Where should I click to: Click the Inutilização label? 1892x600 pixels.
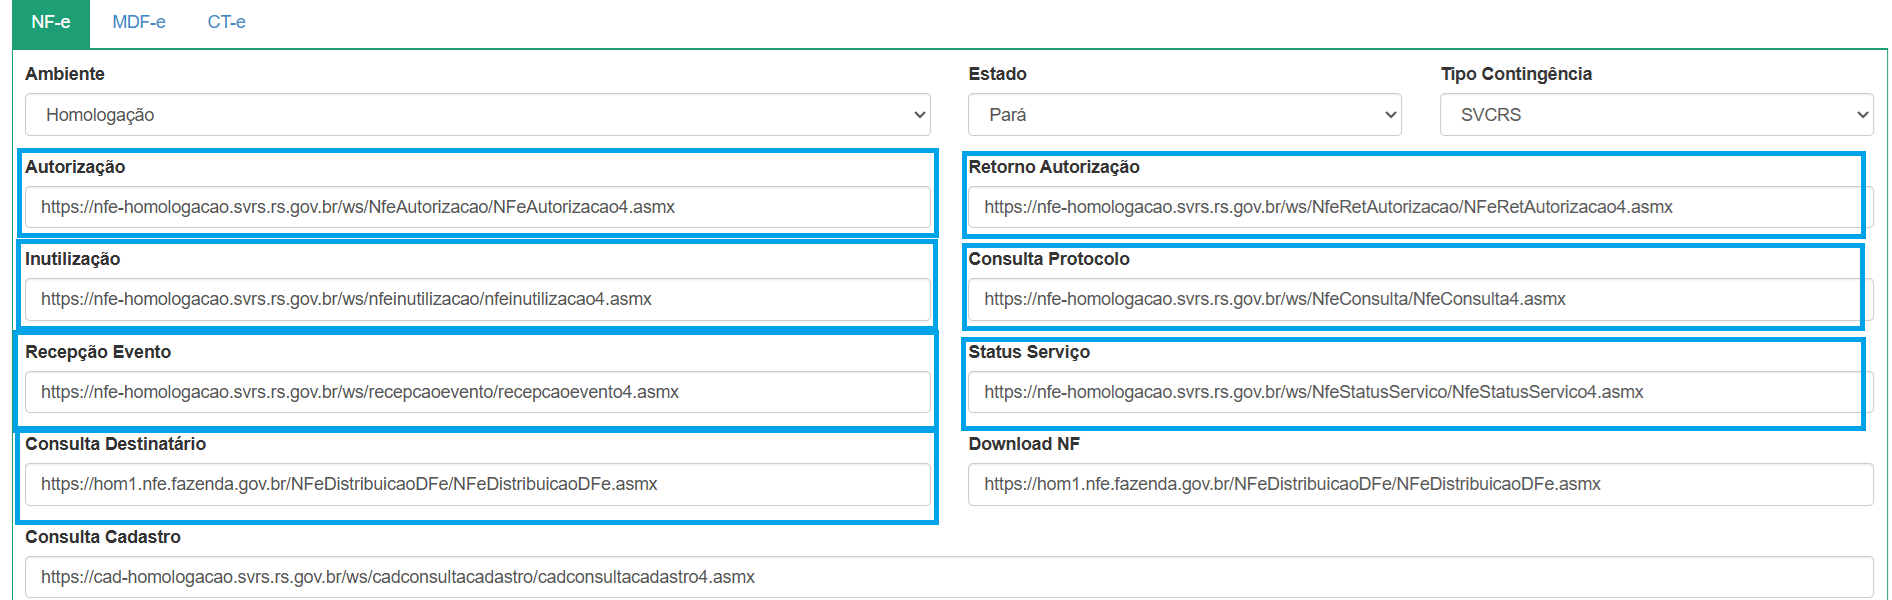(72, 259)
